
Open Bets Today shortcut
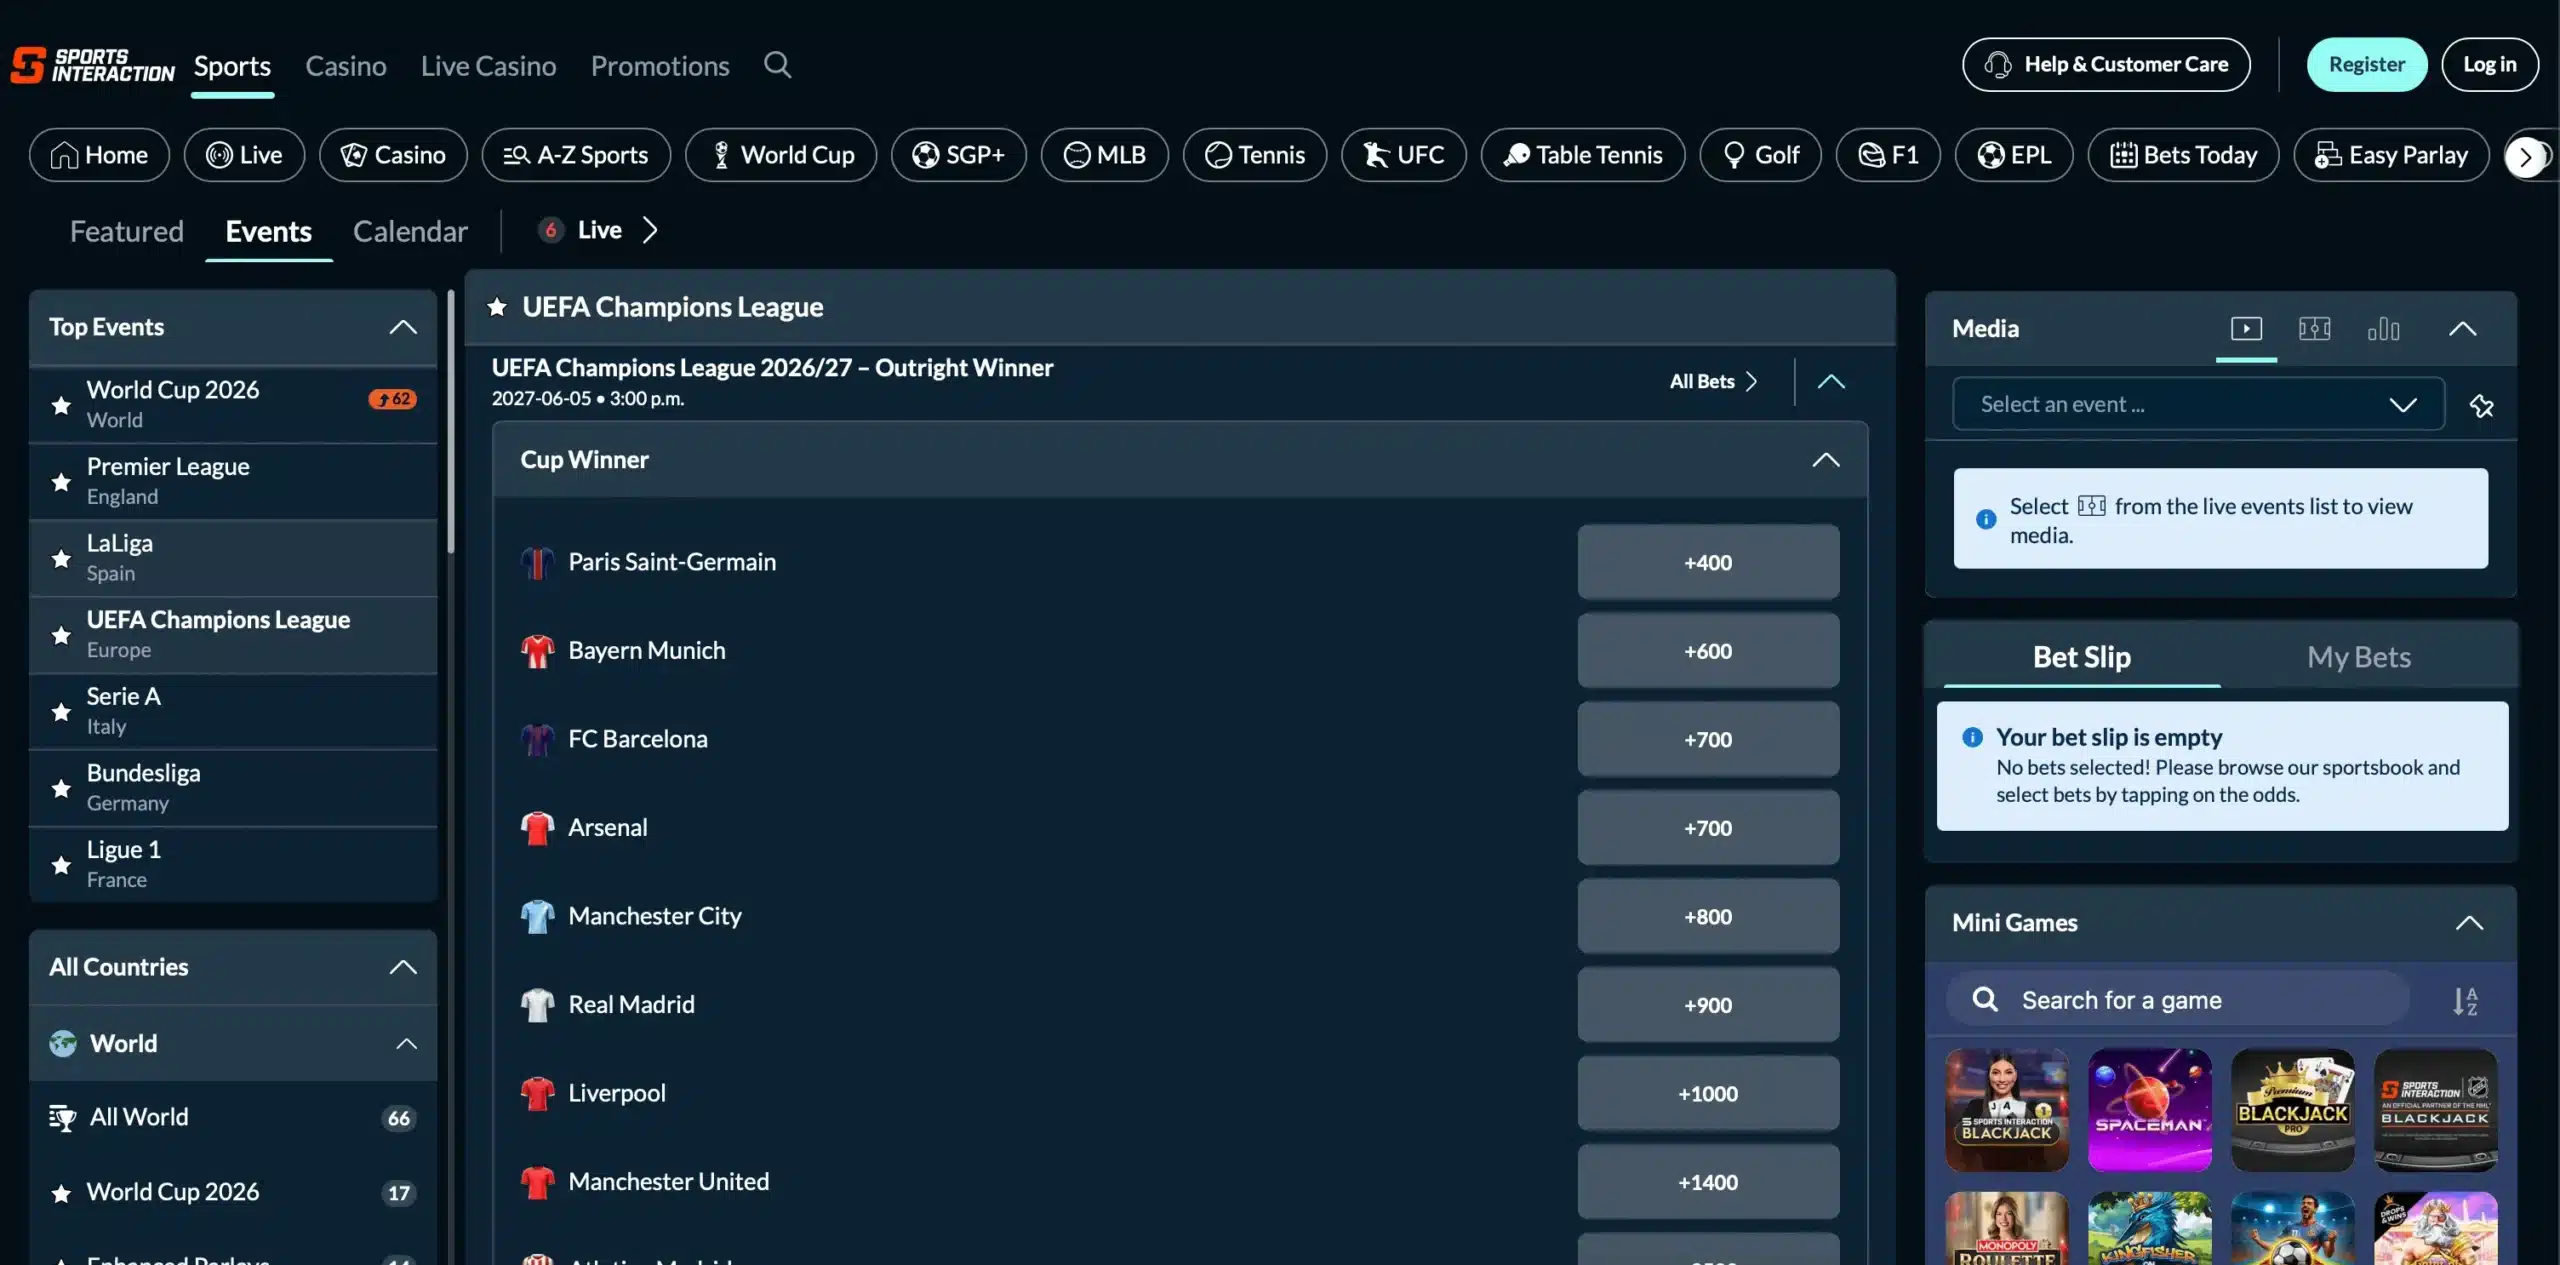tap(2183, 155)
